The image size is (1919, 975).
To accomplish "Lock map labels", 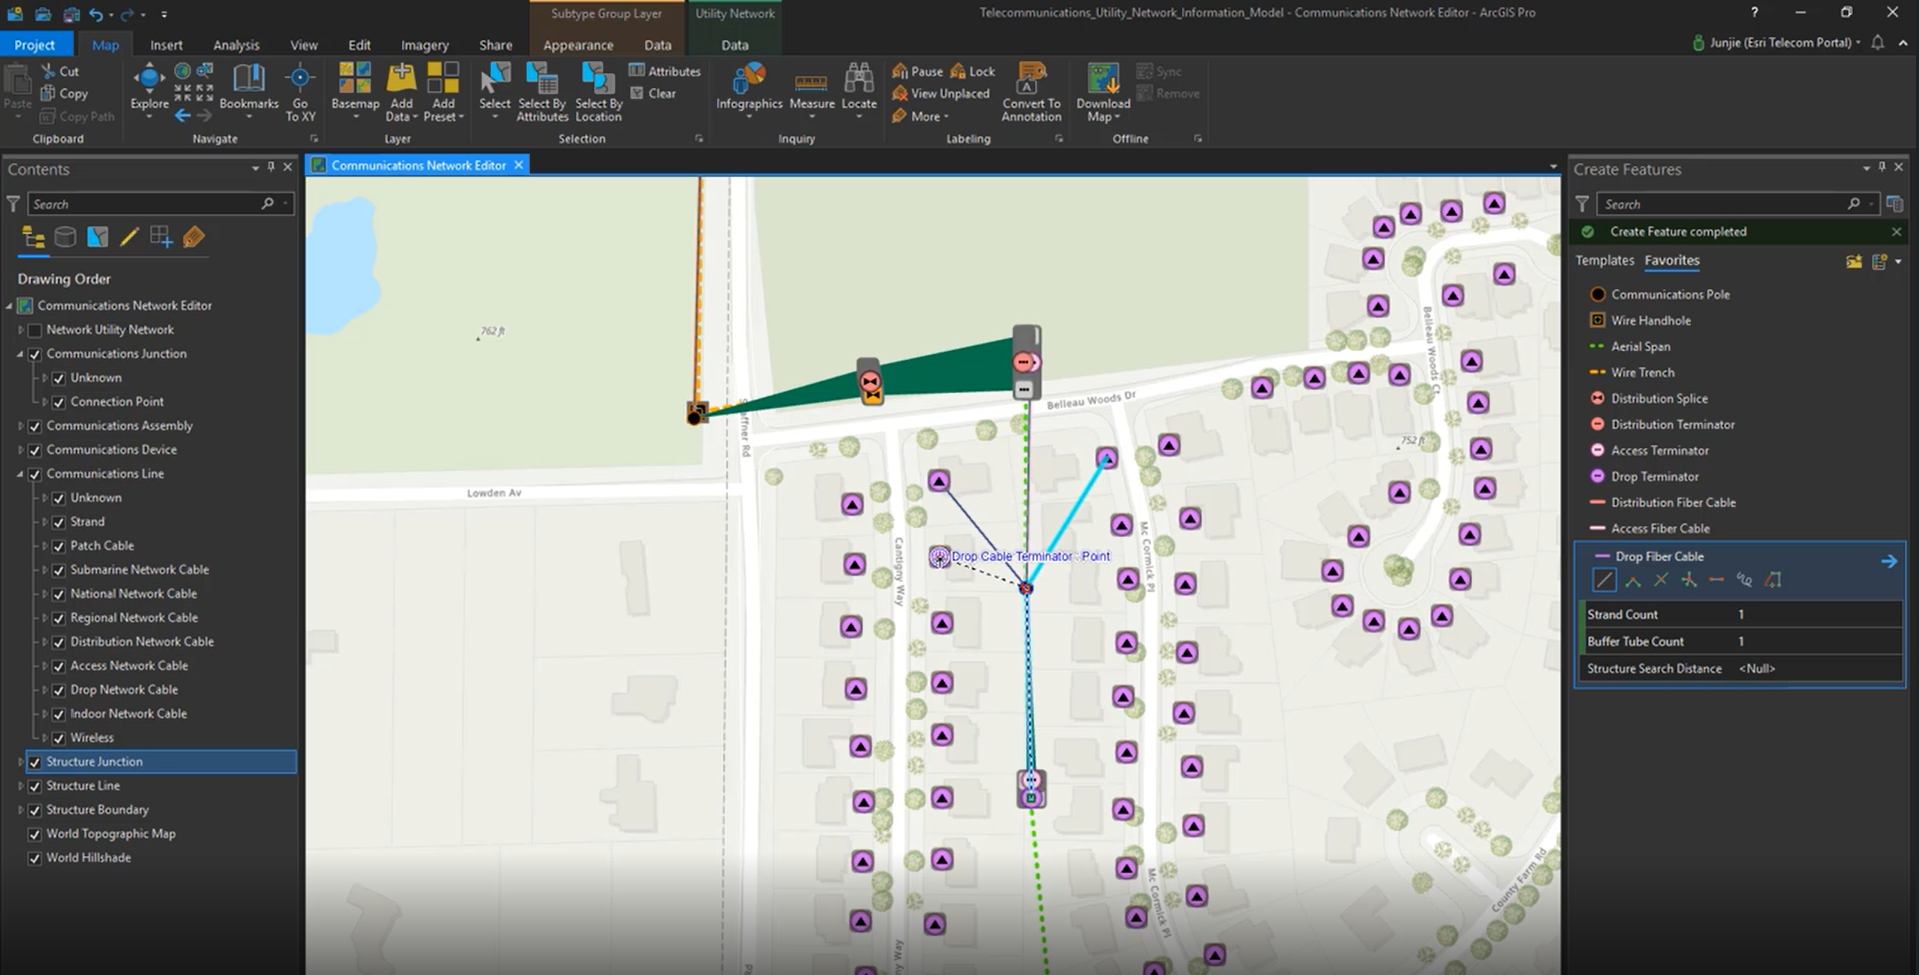I will 972,71.
